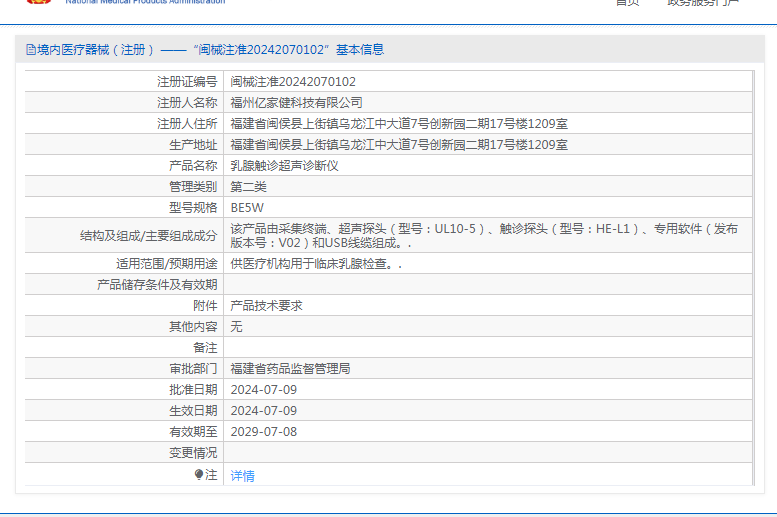Select the registration number 闽械注准20242070102 value
The width and height of the screenshot is (777, 517).
(293, 82)
